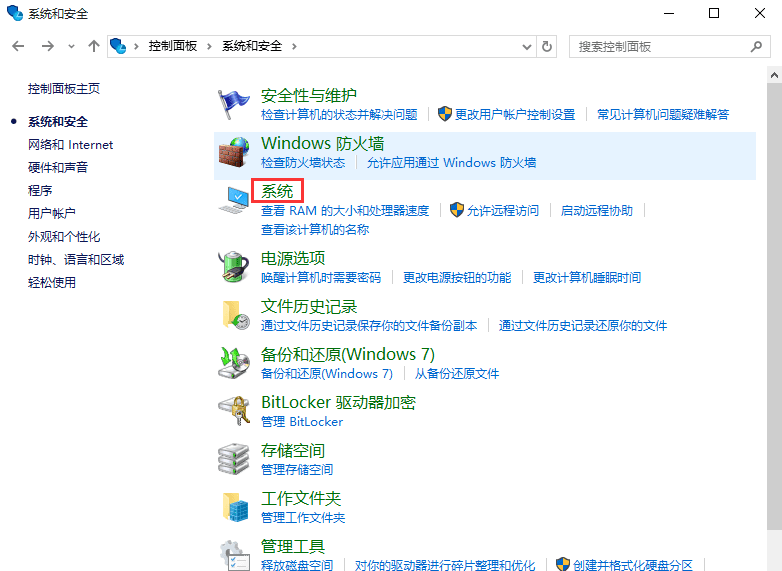Click 从备份还原文件 link
The image size is (782, 571).
(x=457, y=374)
